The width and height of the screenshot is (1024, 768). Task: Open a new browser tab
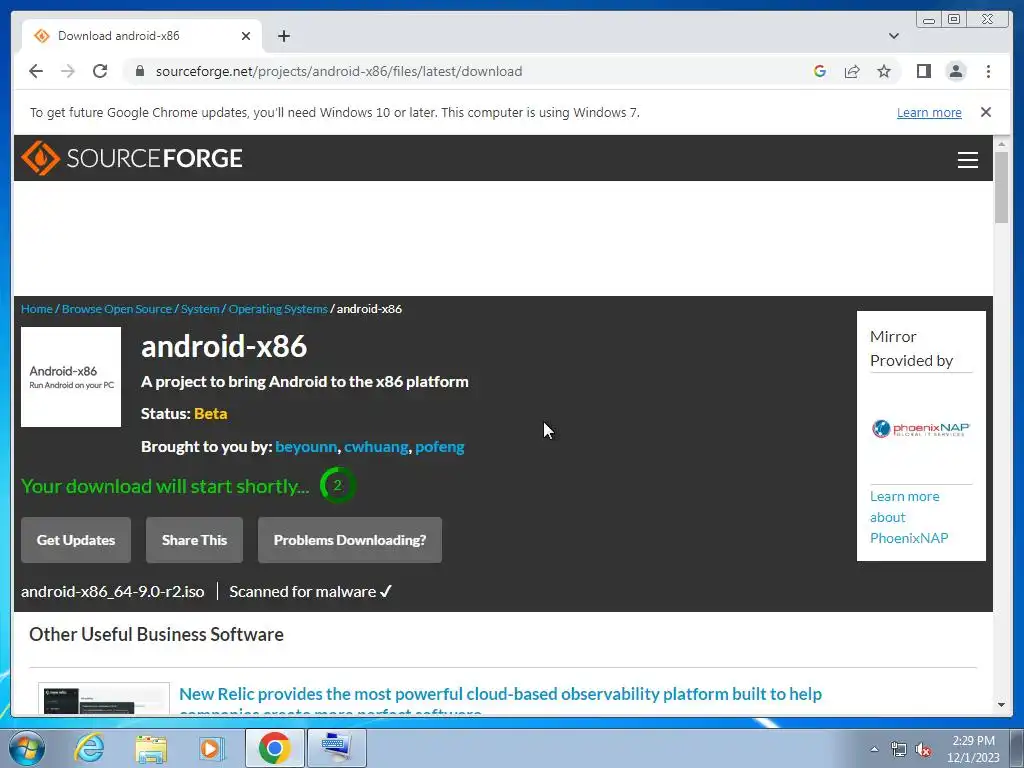(283, 36)
